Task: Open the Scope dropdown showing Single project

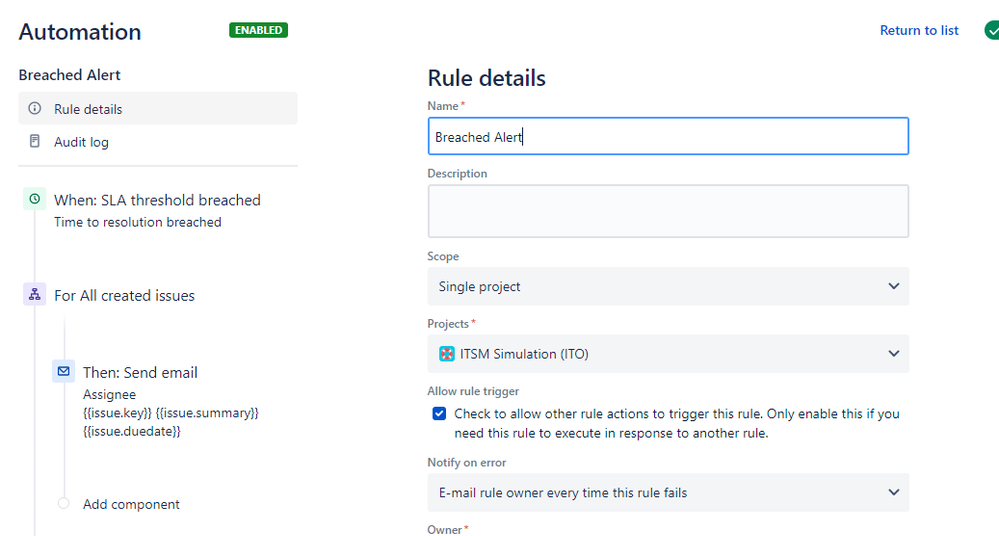Action: [x=668, y=286]
